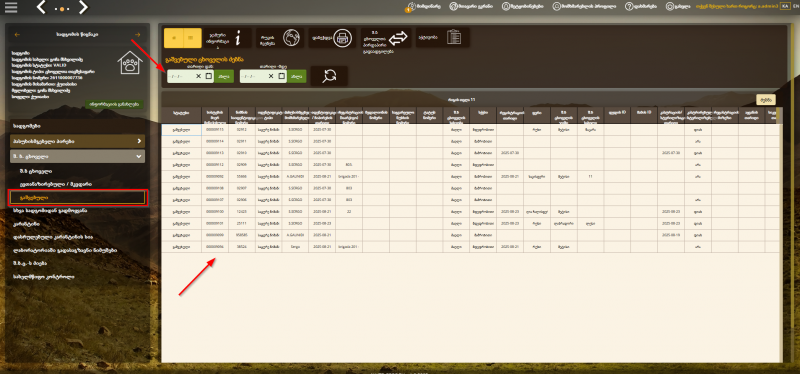800x374 pixels.
Task: Open calendar picker in second date field
Action: point(282,76)
